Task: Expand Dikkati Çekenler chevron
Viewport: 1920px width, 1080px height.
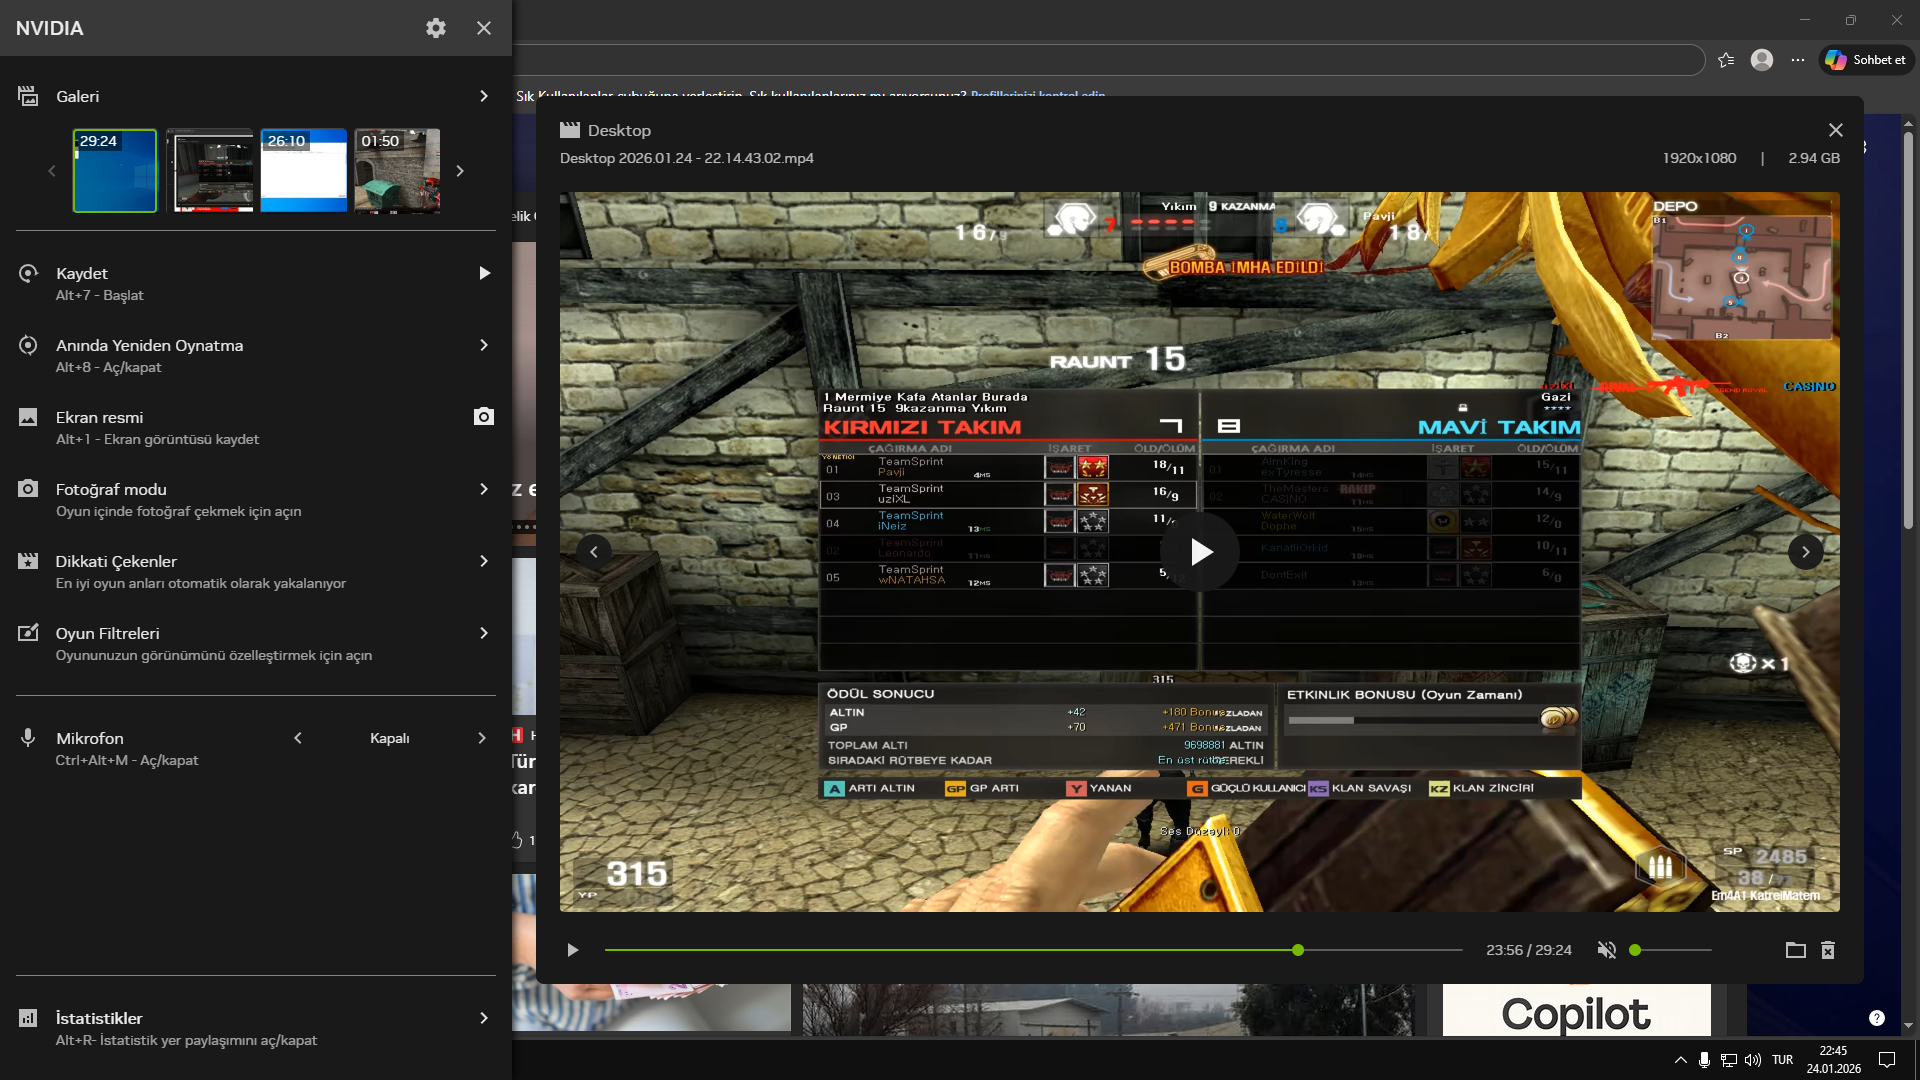Action: tap(484, 561)
